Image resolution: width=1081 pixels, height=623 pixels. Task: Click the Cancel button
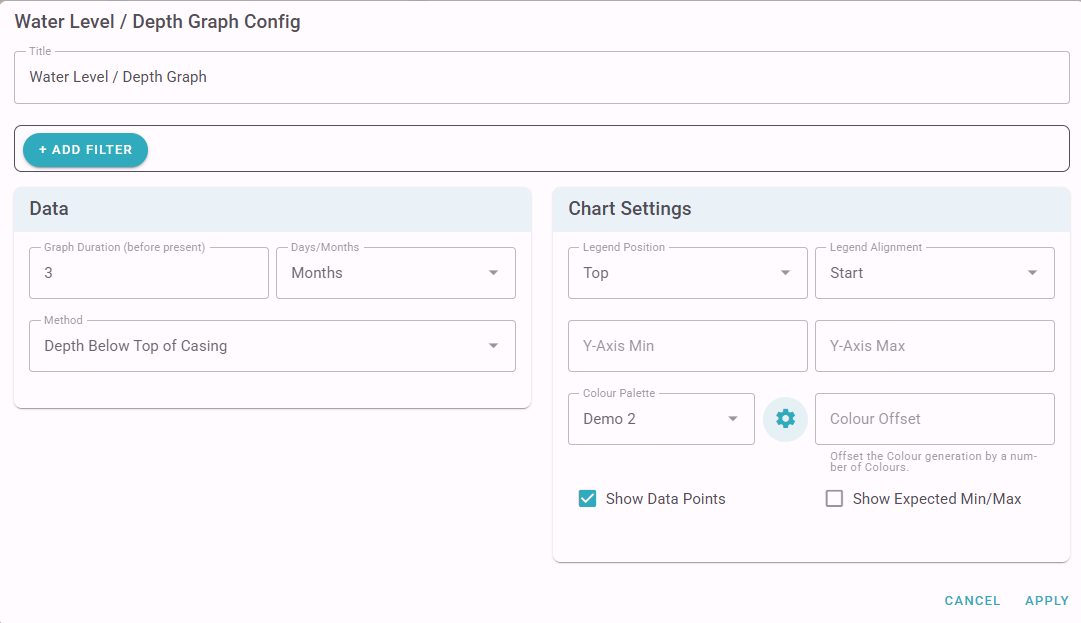972,601
